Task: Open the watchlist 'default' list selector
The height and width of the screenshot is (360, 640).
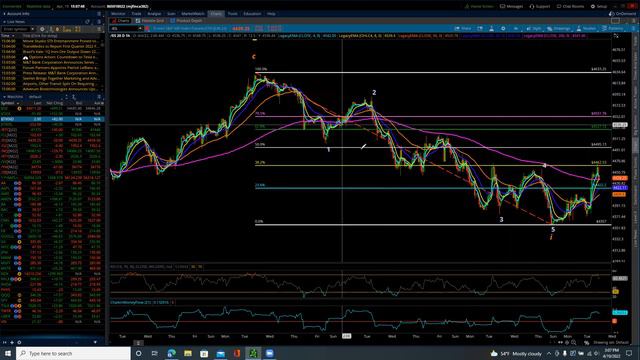Action: click(x=36, y=97)
